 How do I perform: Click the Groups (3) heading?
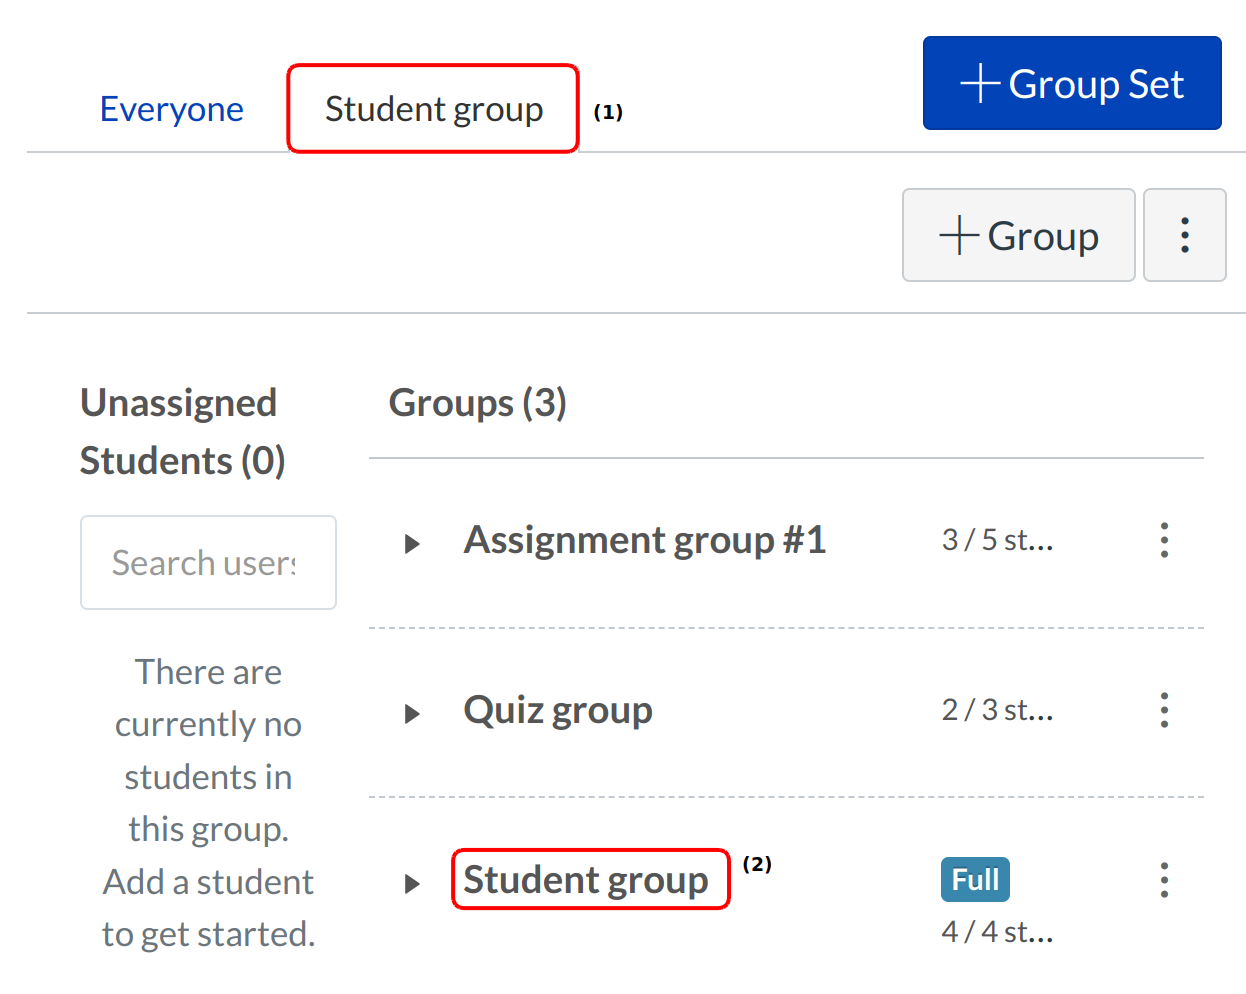pyautogui.click(x=477, y=403)
